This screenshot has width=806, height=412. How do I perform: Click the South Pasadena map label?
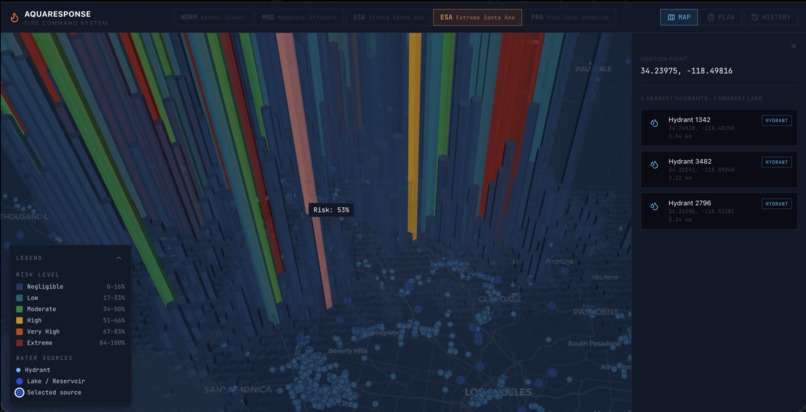click(592, 343)
